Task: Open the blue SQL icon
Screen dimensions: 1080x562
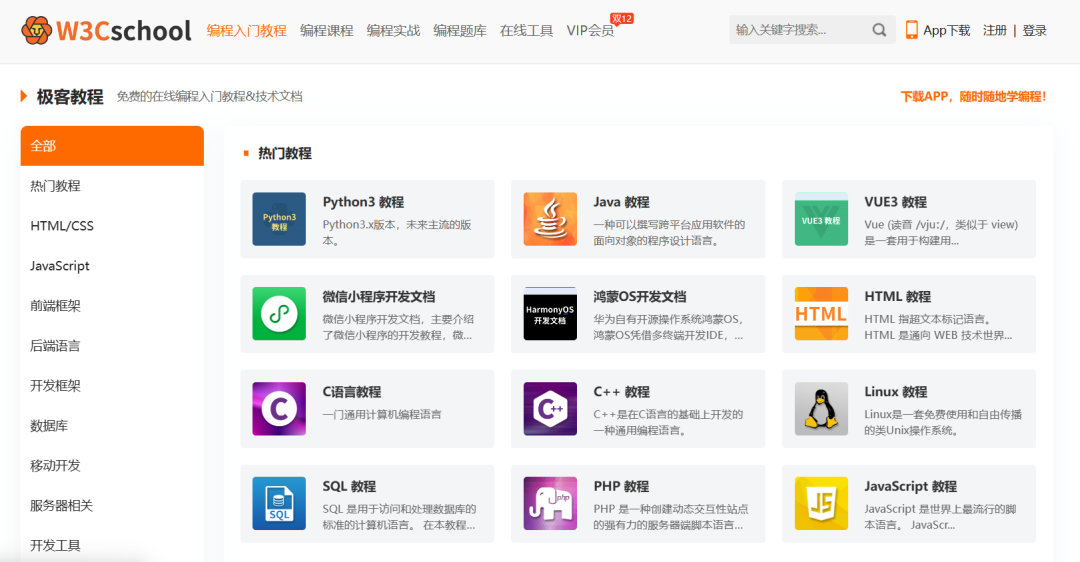Action: [x=279, y=503]
